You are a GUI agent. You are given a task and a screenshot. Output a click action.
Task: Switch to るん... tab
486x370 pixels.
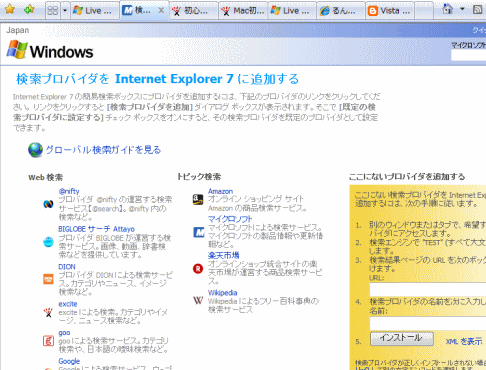(341, 11)
